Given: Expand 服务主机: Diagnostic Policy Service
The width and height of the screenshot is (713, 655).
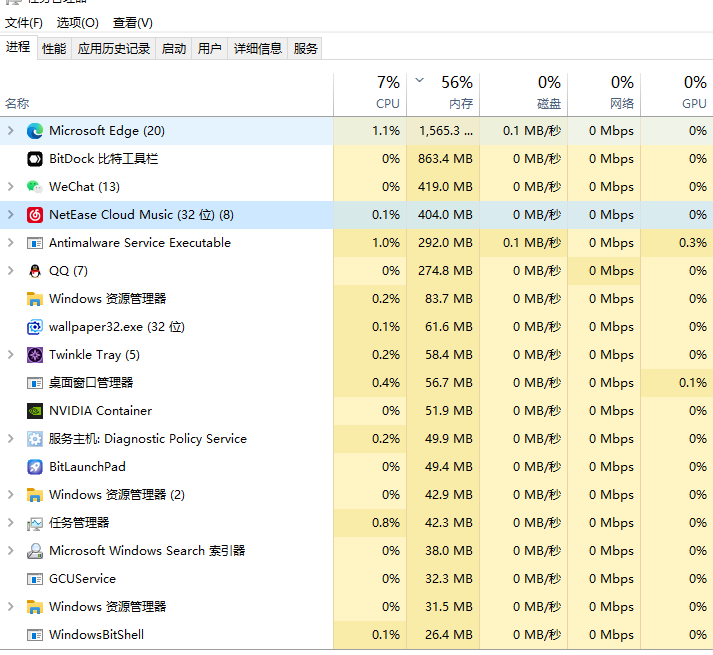Looking at the screenshot, I should (x=11, y=439).
